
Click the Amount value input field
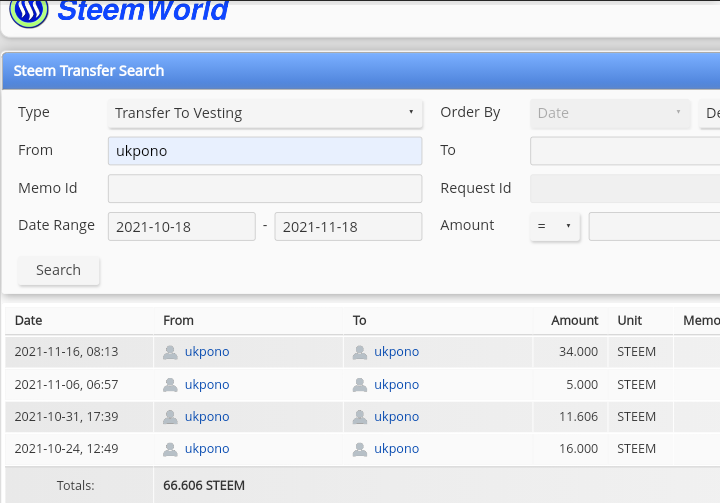654,226
